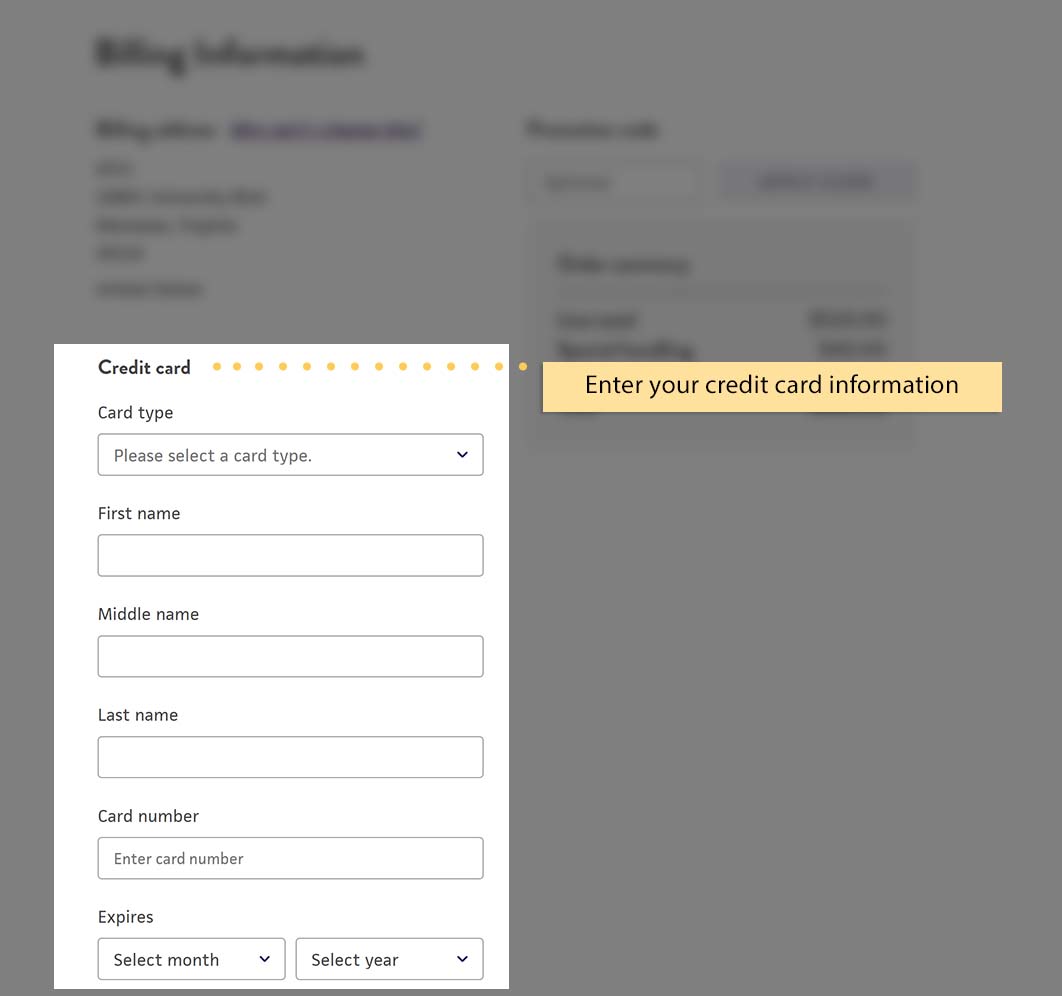Click the Last name label
Image resolution: width=1062 pixels, height=996 pixels.
coord(137,715)
